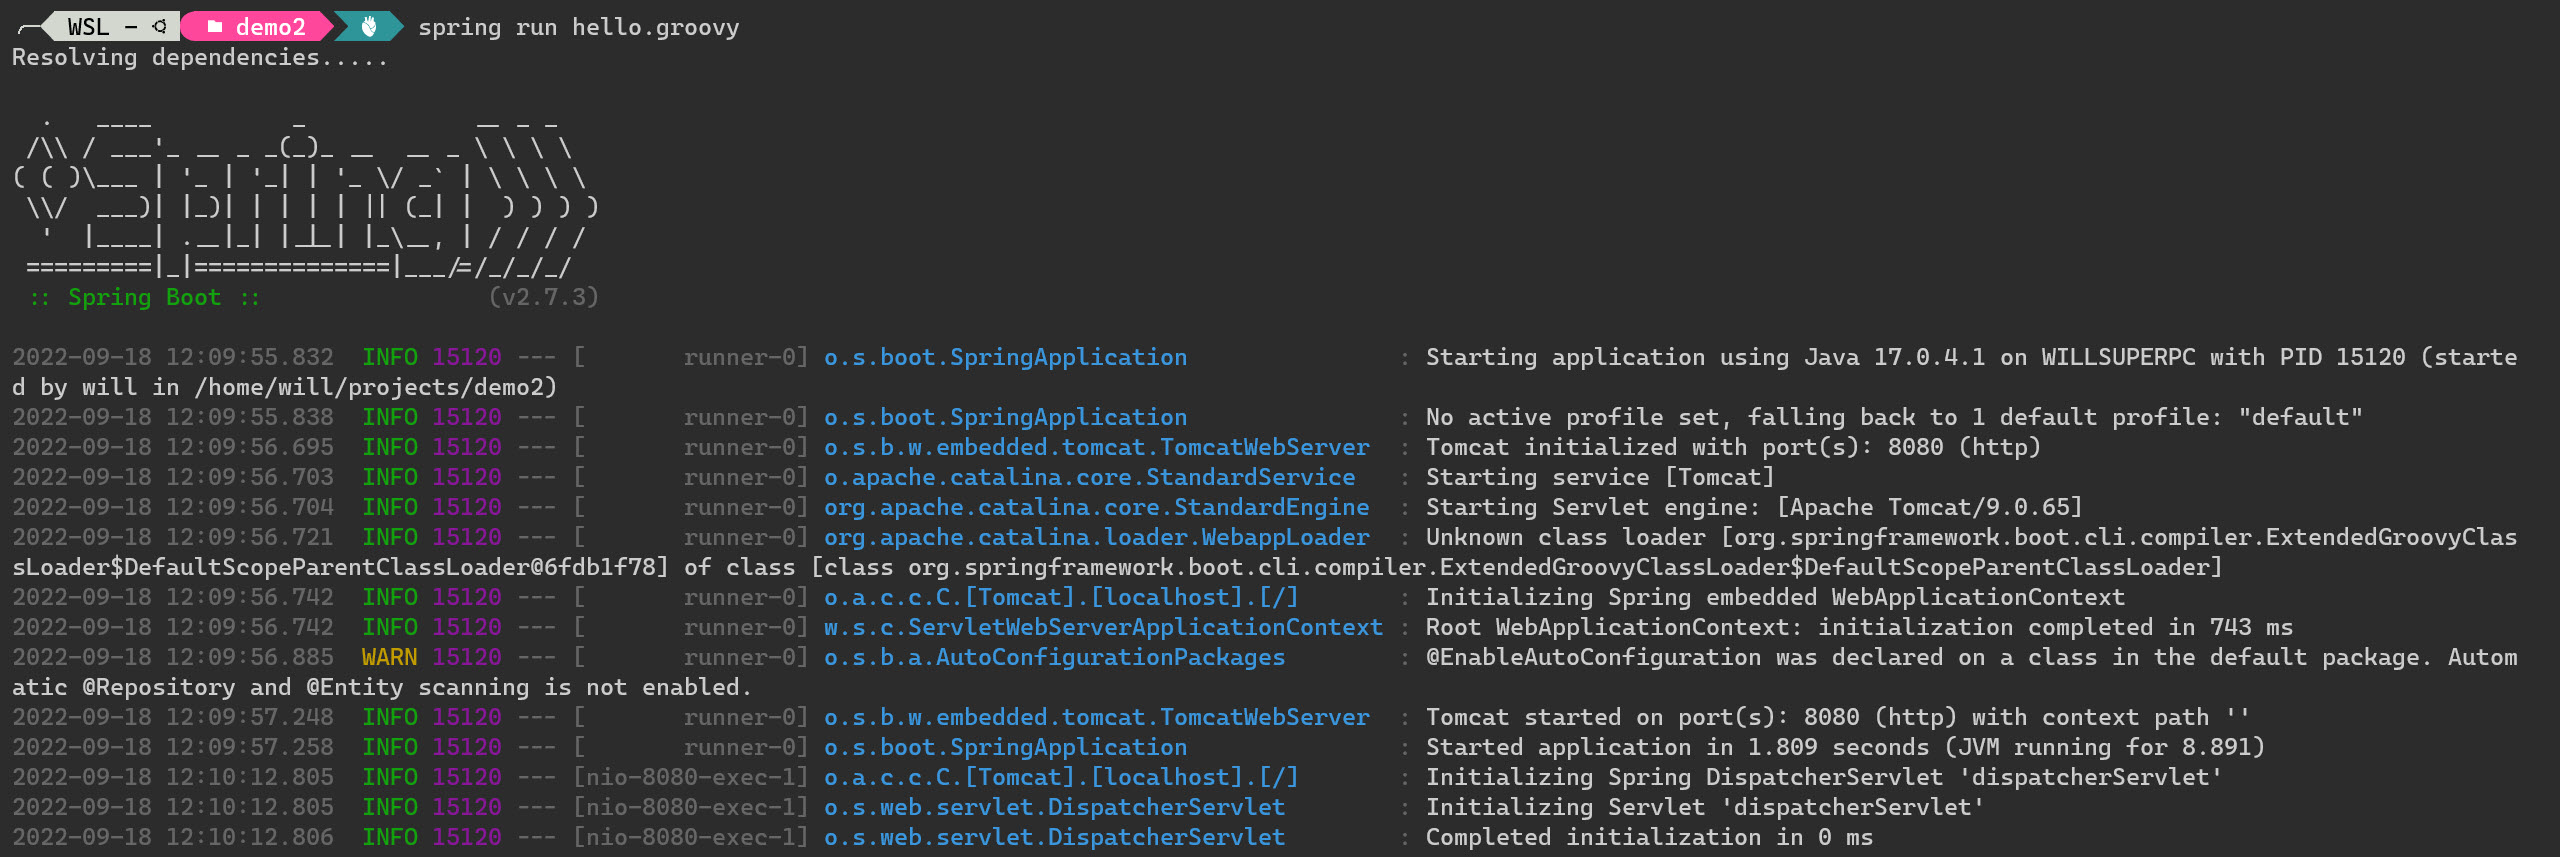Click the Ubuntu logo icon in the WSL segment
The height and width of the screenshot is (857, 2560).
(x=159, y=27)
